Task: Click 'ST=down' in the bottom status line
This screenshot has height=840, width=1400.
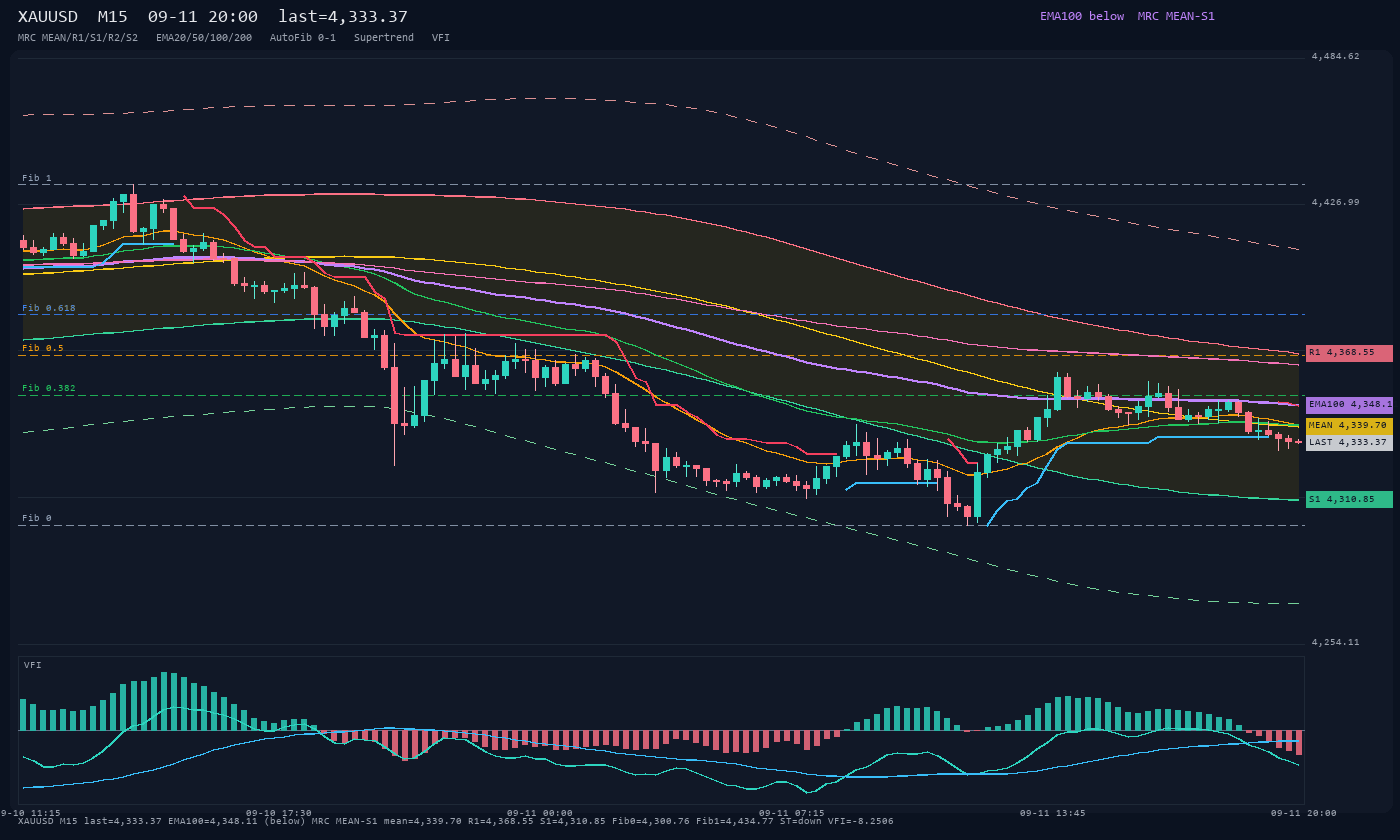Action: click(801, 821)
